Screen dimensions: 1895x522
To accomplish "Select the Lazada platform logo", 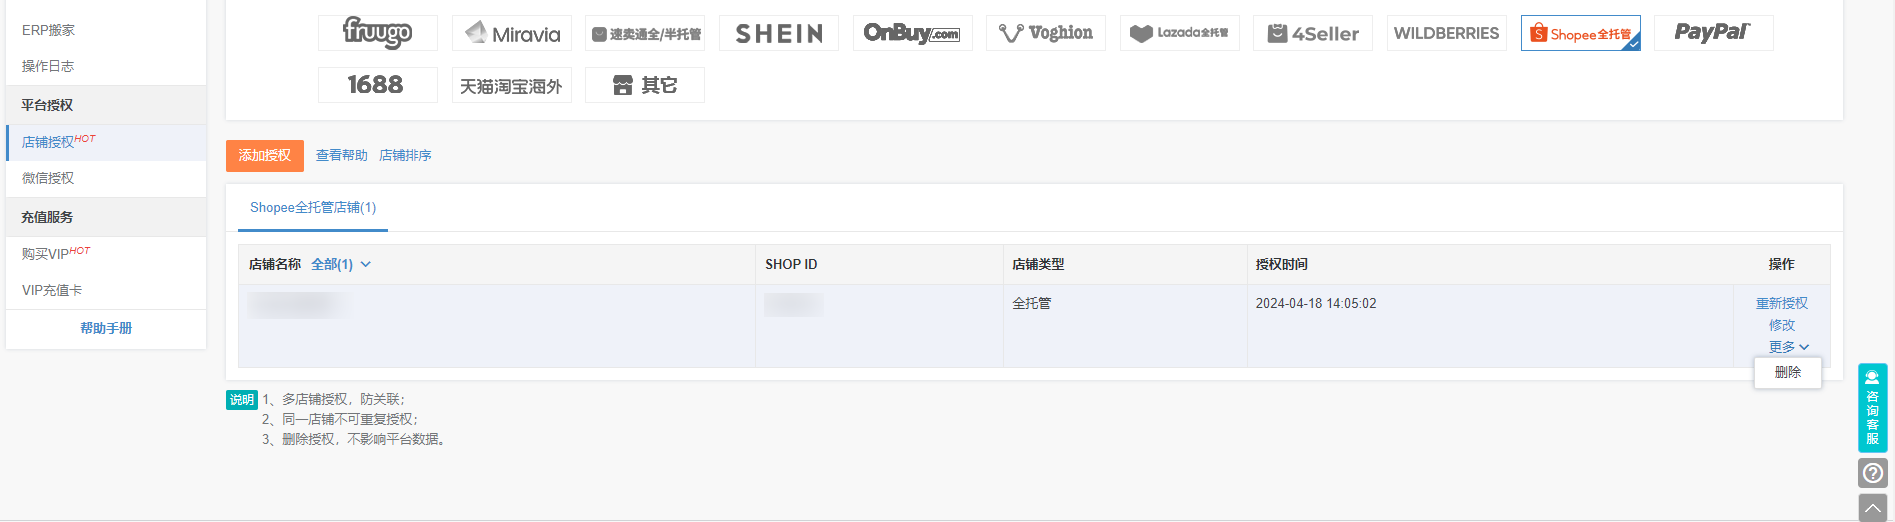I will point(1179,33).
